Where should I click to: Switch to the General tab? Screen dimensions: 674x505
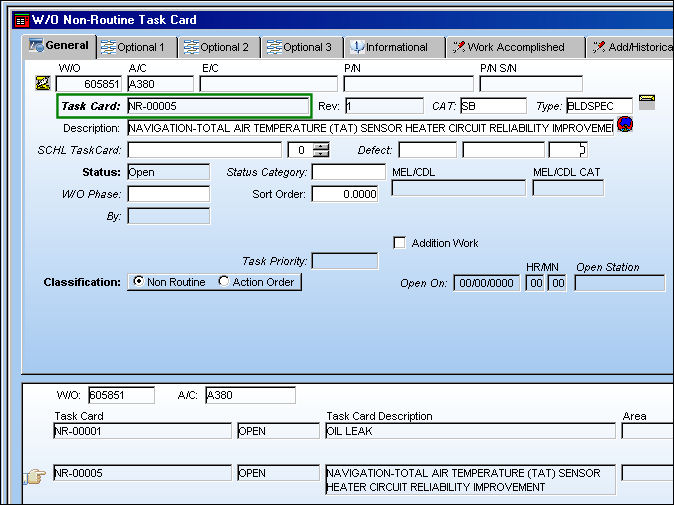coord(59,46)
